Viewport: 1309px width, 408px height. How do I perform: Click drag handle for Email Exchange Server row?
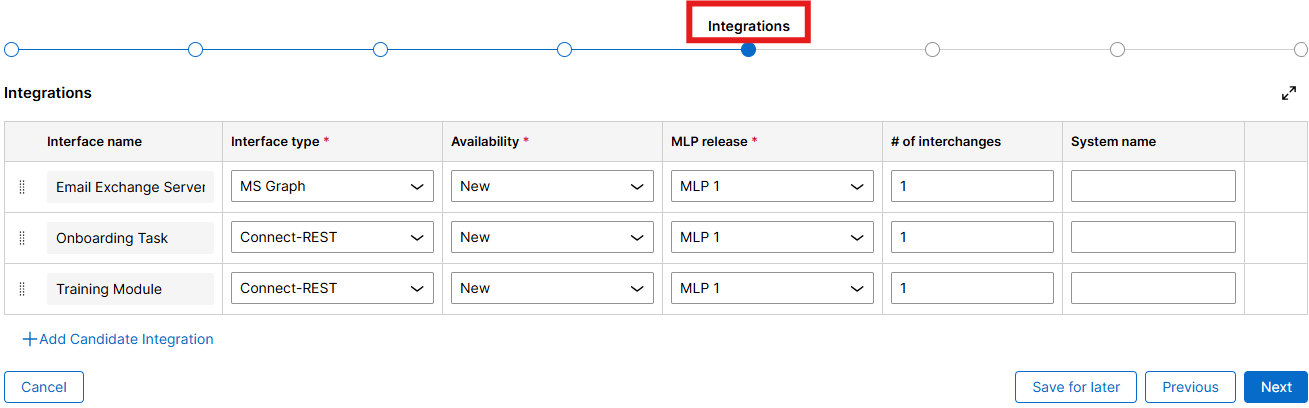22,187
